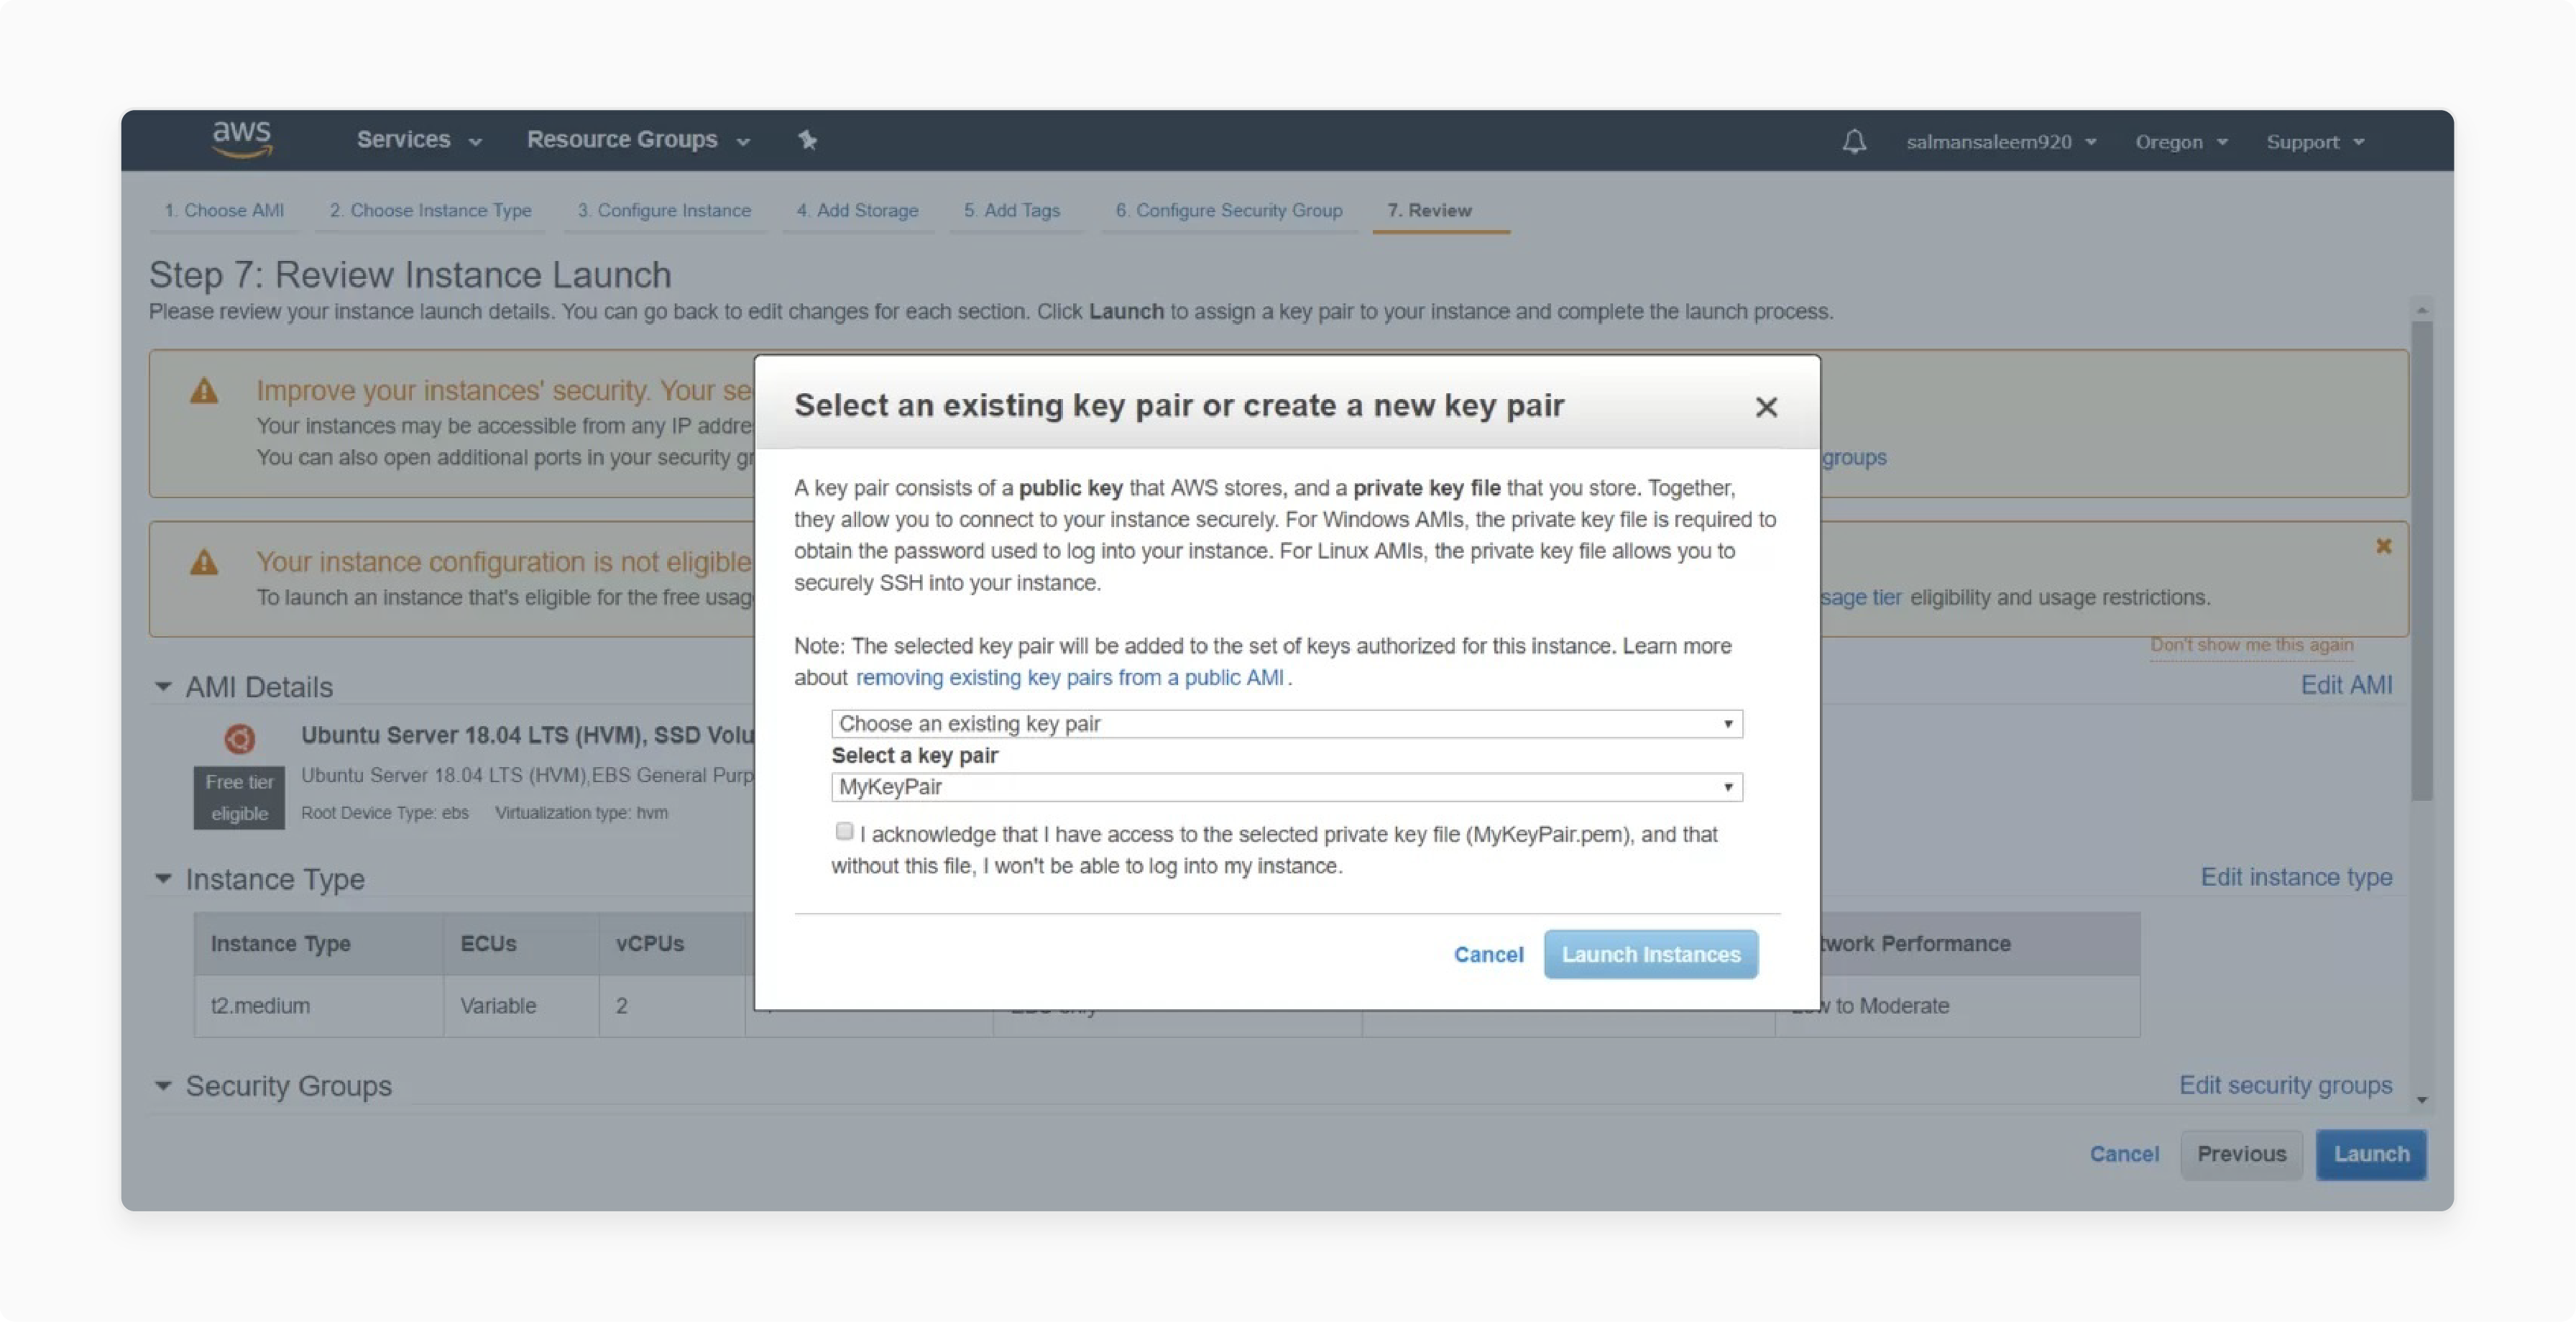Open the Resource Groups menu
The image size is (2576, 1322).
pyautogui.click(x=638, y=140)
